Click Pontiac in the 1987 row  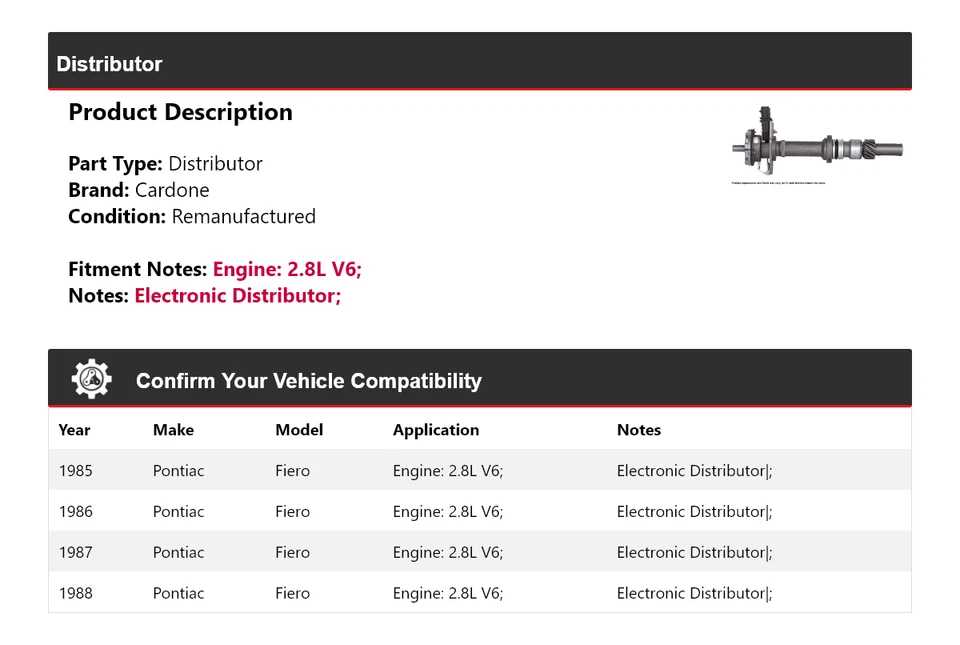click(x=178, y=552)
